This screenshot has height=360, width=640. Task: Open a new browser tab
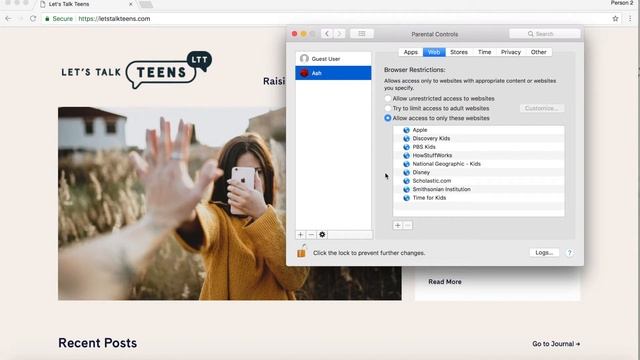click(146, 4)
